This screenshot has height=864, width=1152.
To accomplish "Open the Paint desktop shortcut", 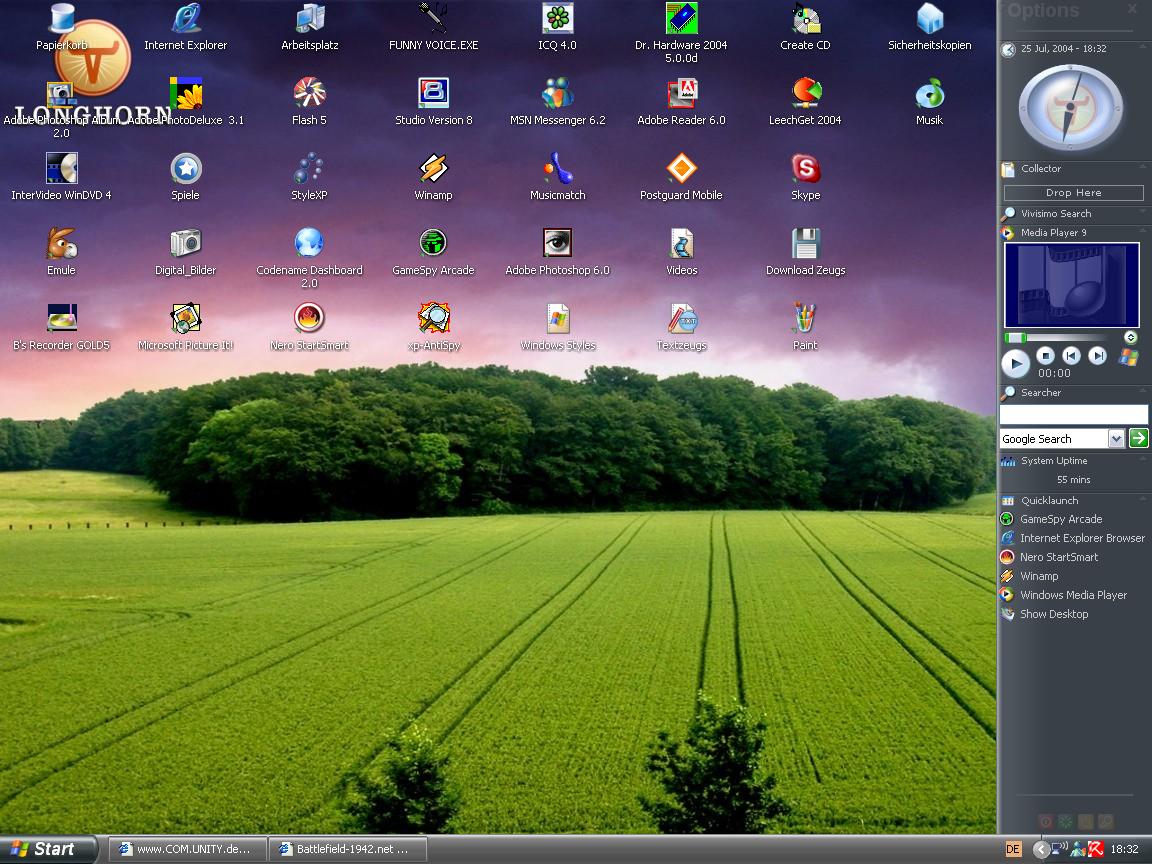I will (x=805, y=320).
